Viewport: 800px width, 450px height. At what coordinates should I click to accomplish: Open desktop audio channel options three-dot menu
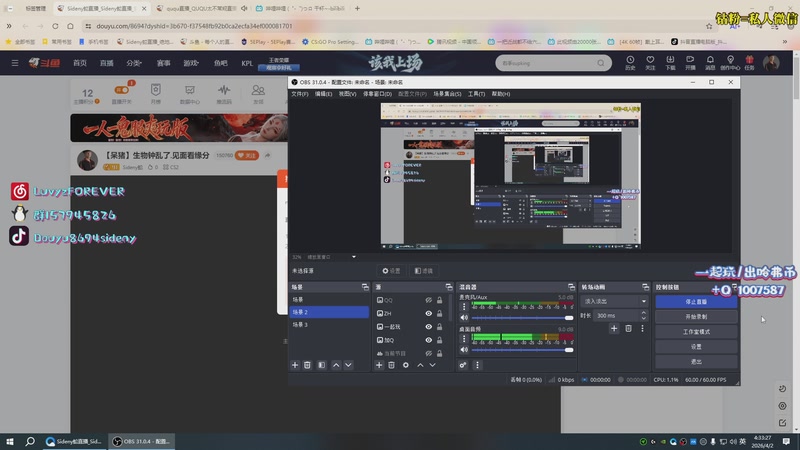(x=464, y=339)
